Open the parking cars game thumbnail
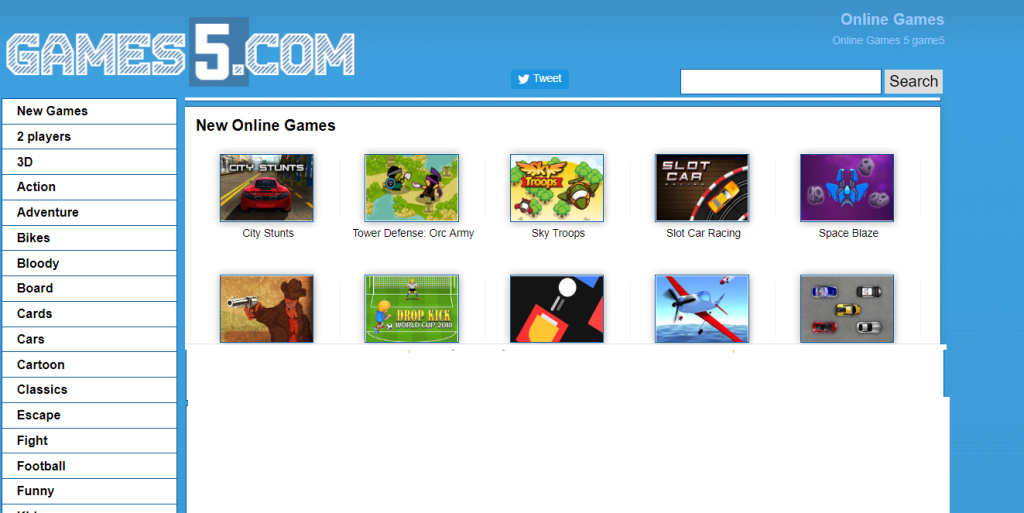This screenshot has height=513, width=1024. 847,309
